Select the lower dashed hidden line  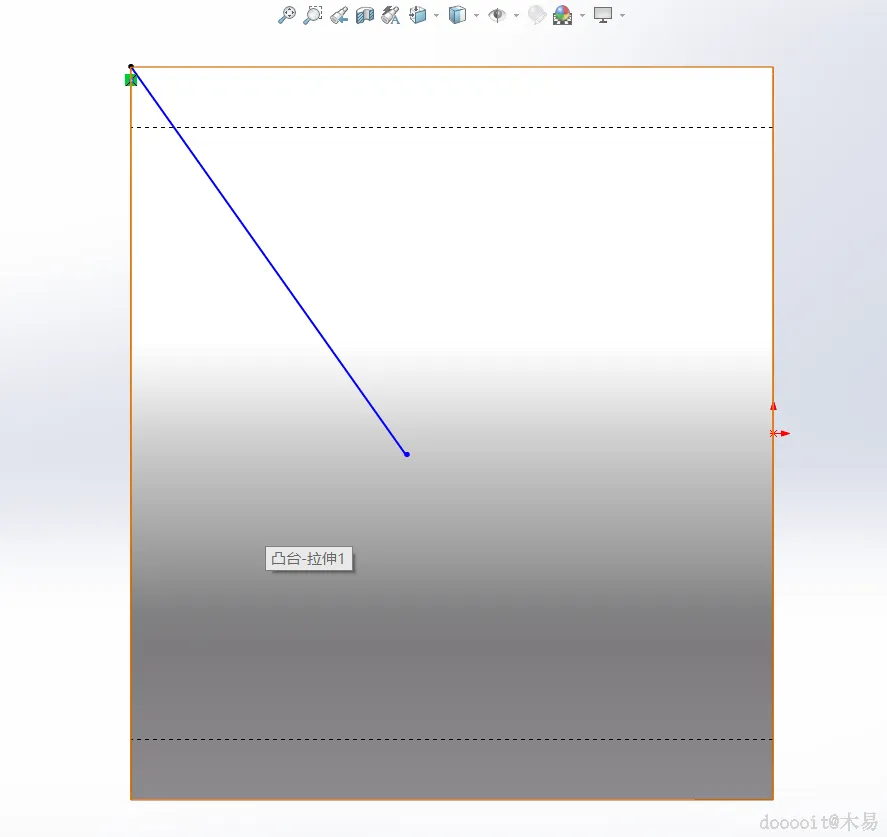tap(452, 739)
